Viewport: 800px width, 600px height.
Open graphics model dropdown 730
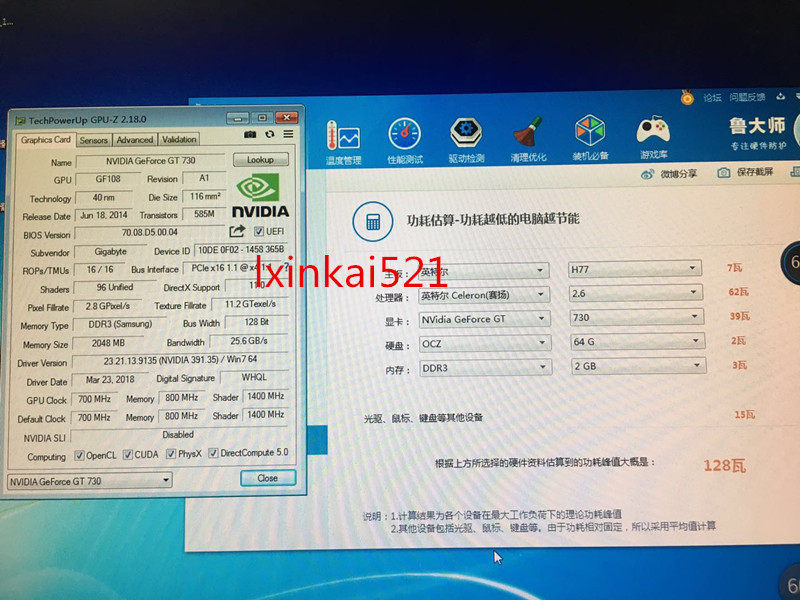[637, 317]
